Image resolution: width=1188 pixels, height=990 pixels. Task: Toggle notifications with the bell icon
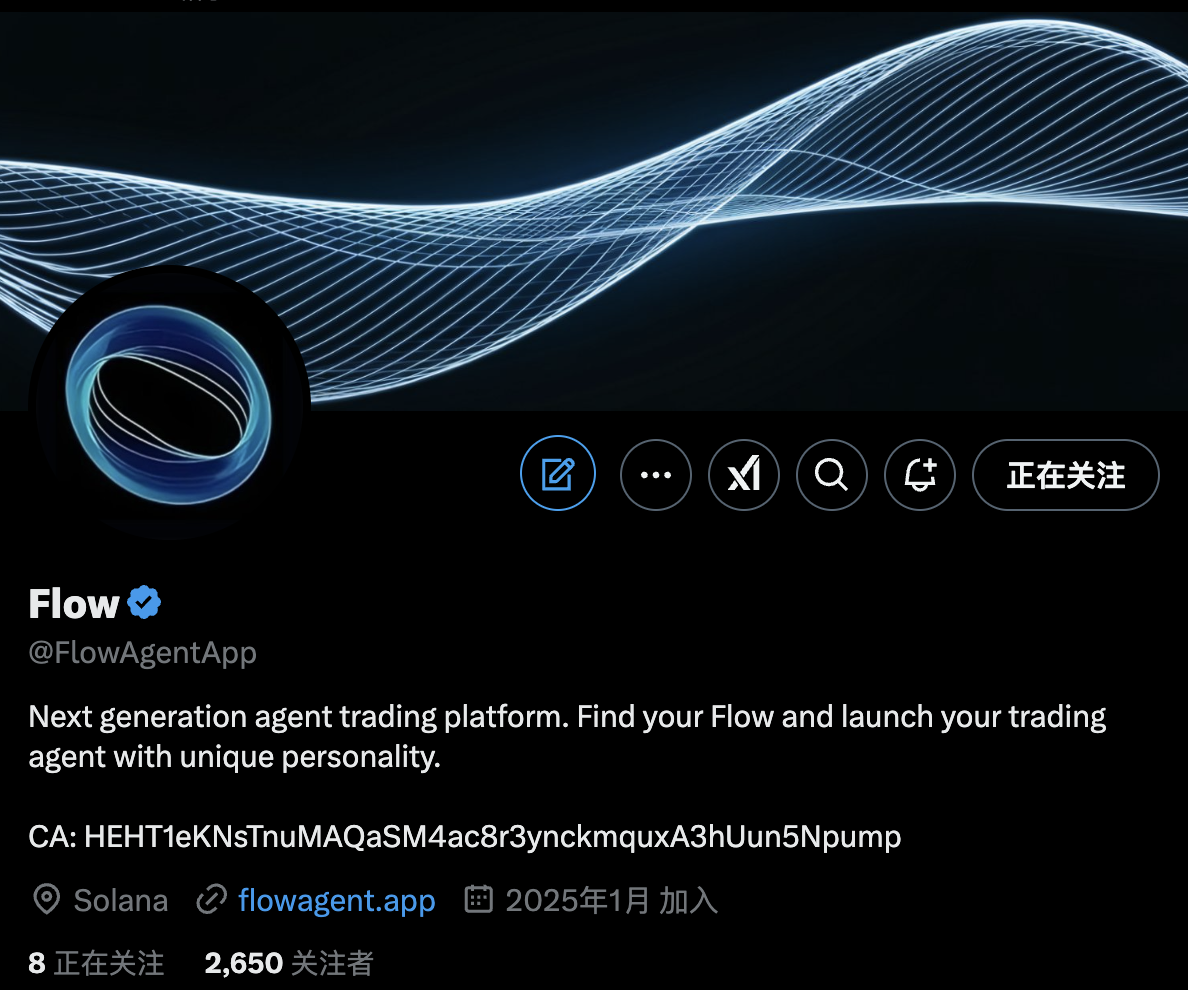[920, 475]
